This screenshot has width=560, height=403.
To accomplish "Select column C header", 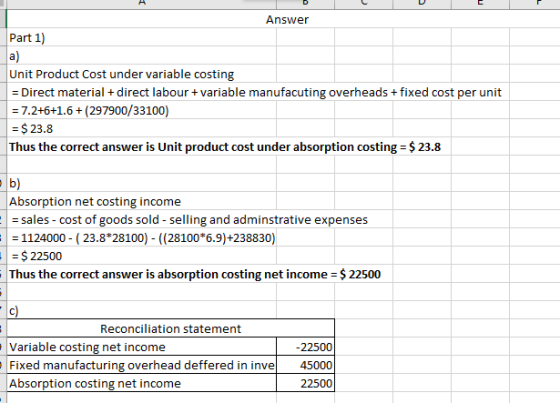I will (364, 4).
